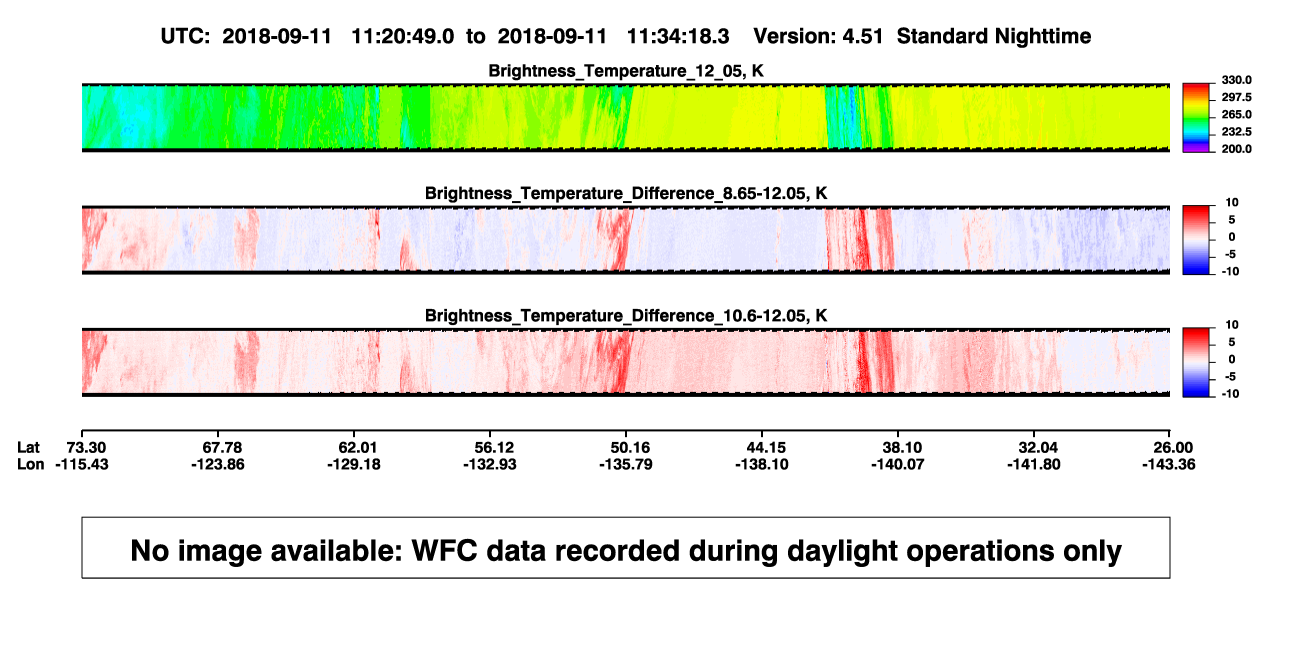Click the Brightness_Temperature_12_05 plot title
This screenshot has height=667, width=1300.
click(626, 71)
